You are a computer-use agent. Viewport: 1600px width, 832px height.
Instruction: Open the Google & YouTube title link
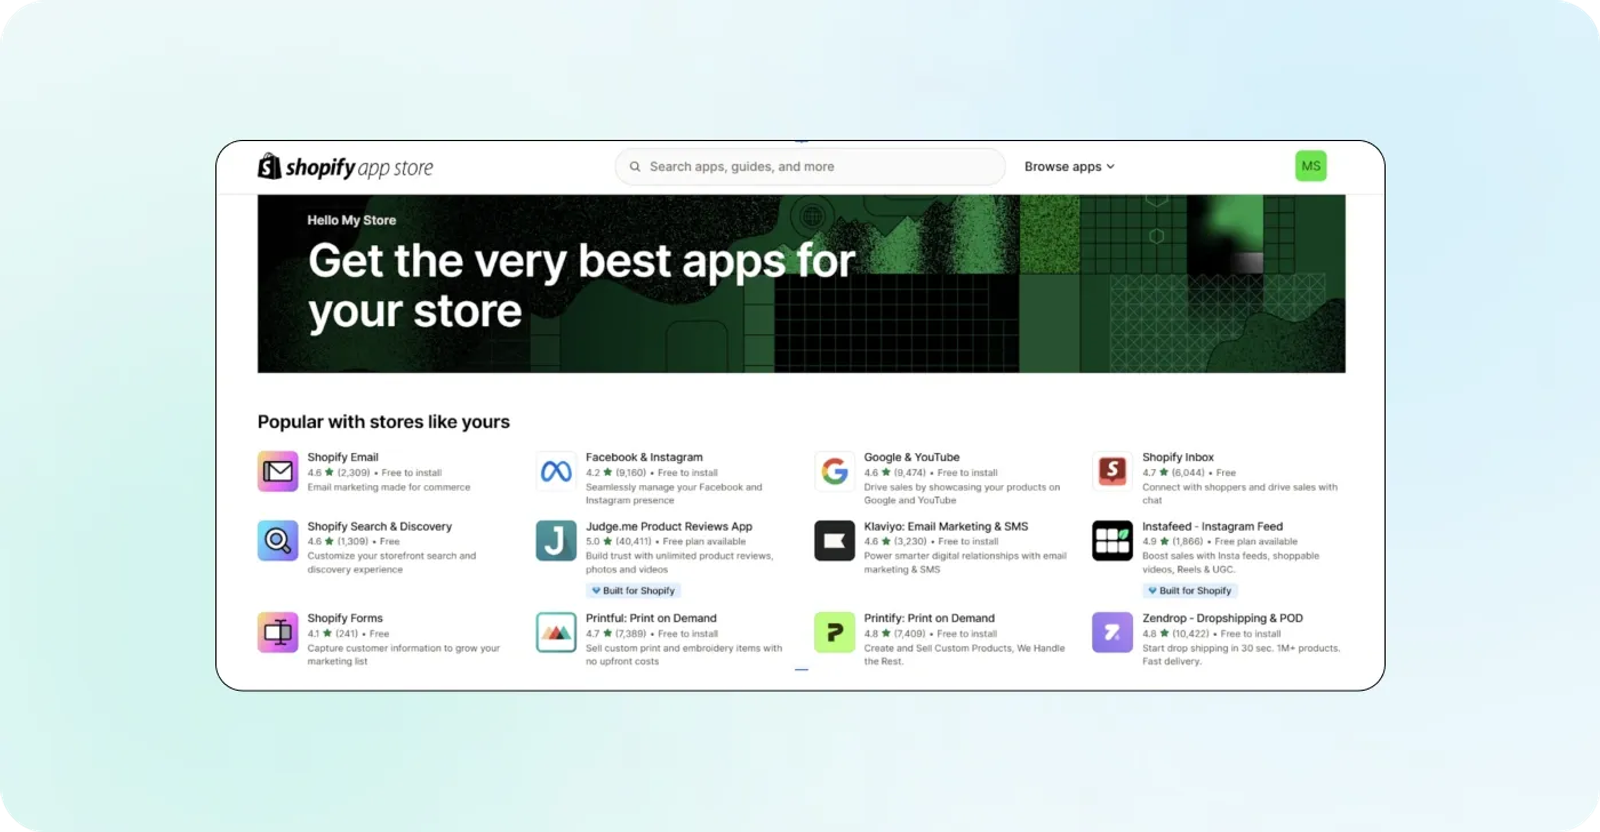pyautogui.click(x=912, y=457)
